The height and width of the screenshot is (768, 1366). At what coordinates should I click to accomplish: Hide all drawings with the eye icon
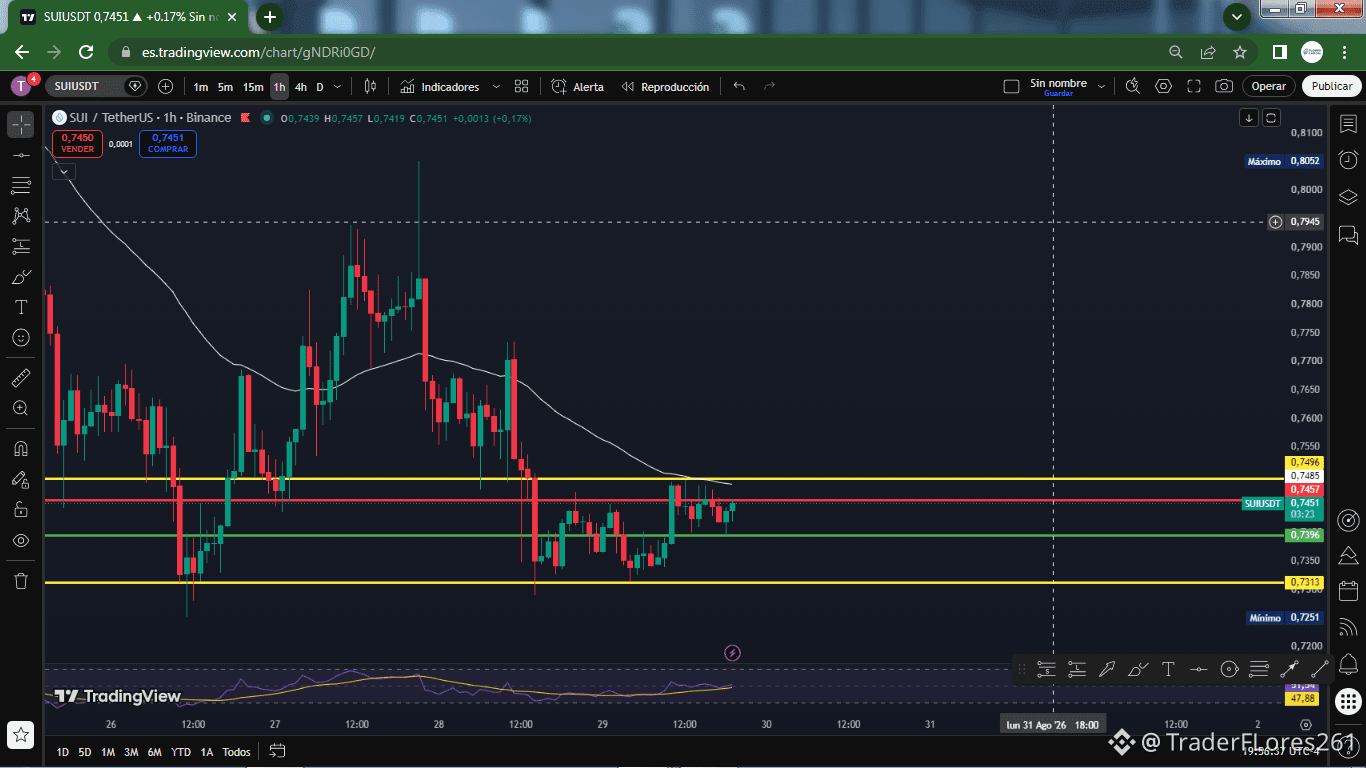point(21,540)
